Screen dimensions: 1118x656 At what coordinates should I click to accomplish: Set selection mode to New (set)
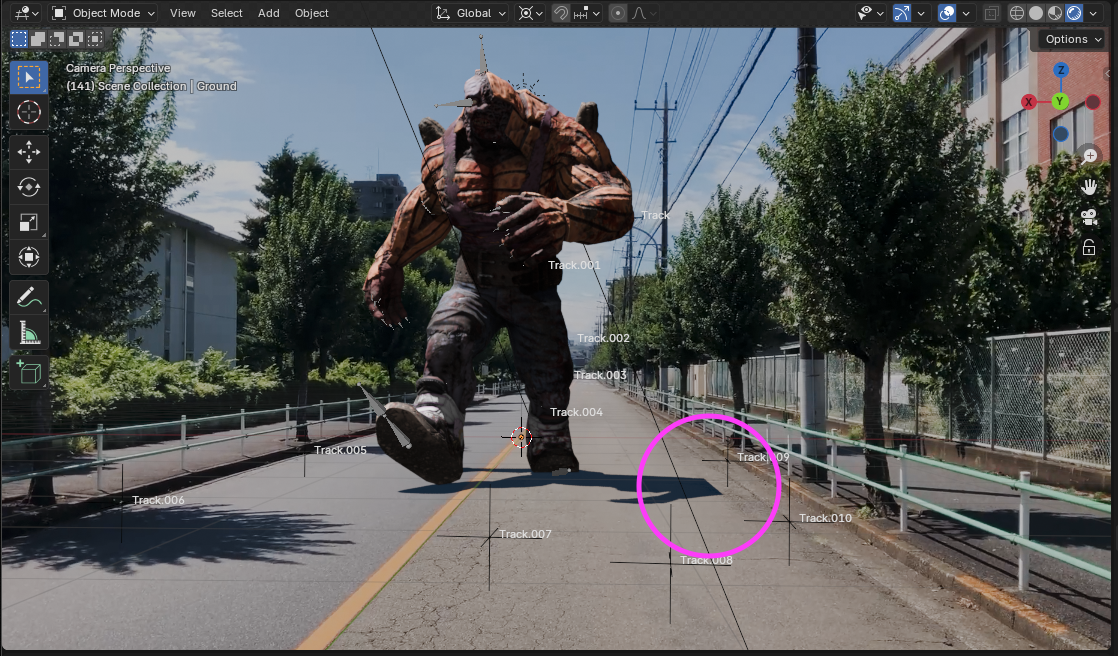19,39
